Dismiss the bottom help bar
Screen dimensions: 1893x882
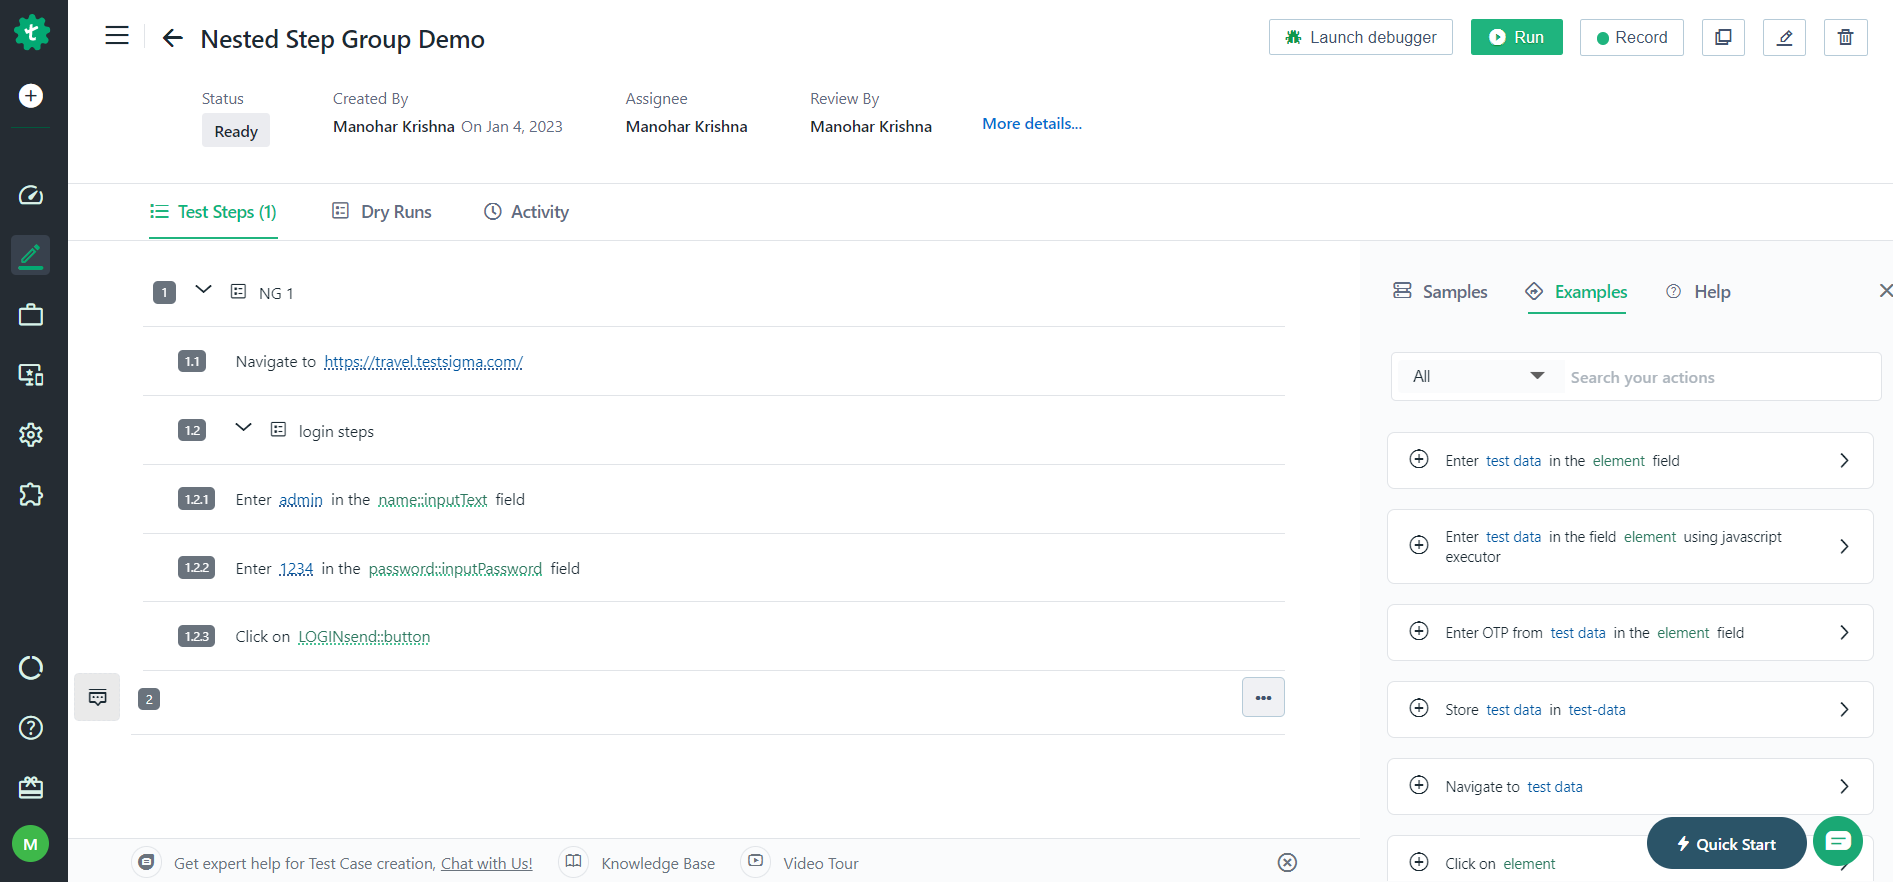tap(1288, 862)
